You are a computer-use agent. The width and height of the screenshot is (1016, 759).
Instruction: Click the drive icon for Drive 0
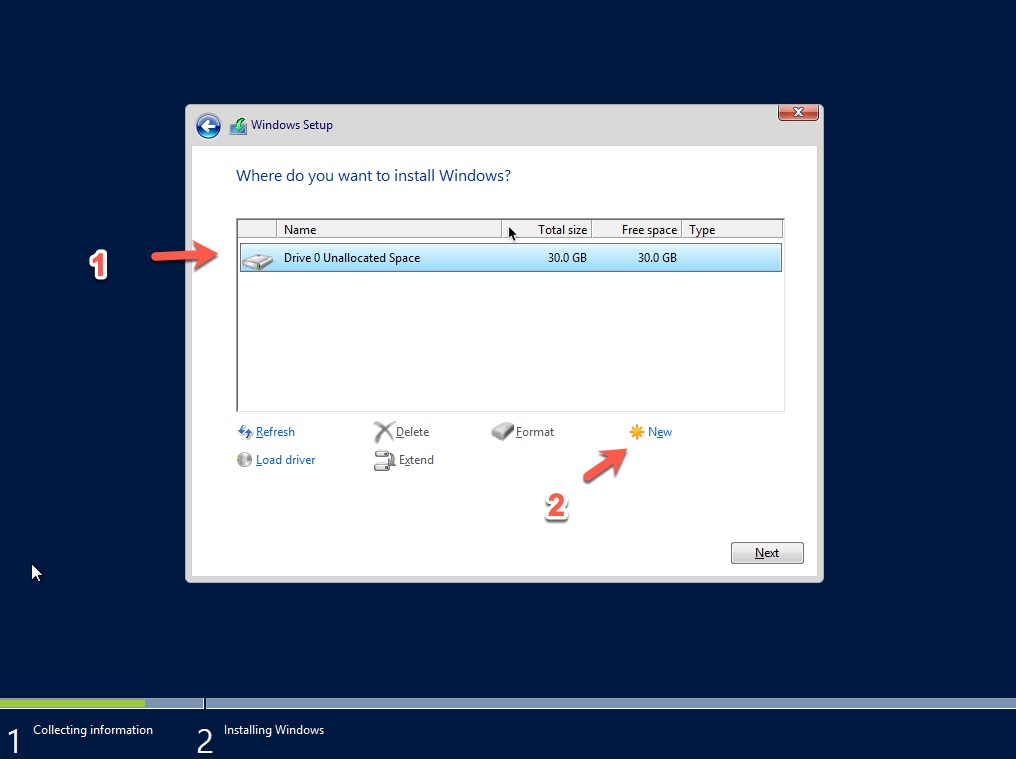click(258, 261)
